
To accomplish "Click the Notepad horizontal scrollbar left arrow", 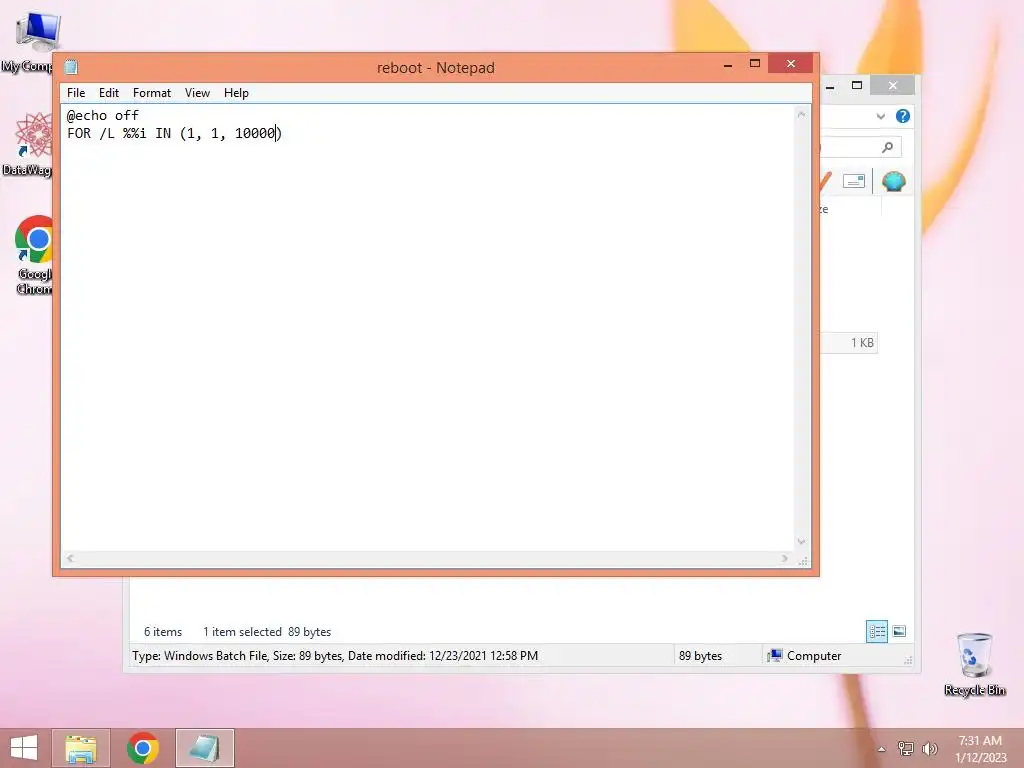I will [70, 558].
